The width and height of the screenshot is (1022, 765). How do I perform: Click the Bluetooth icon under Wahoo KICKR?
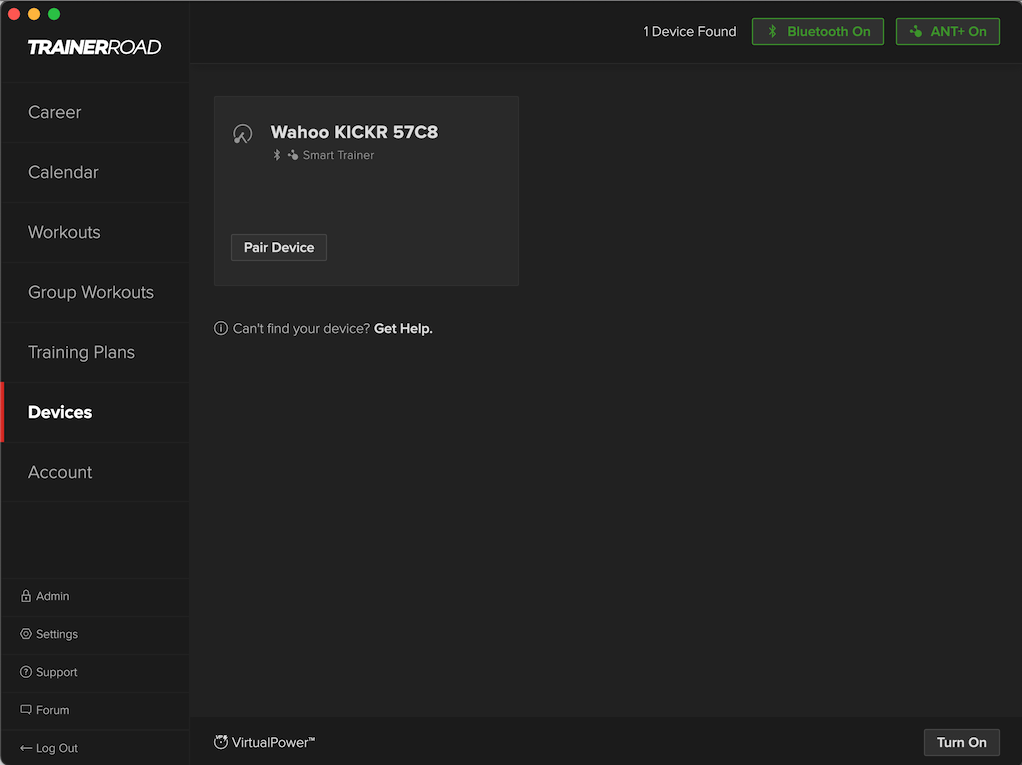click(x=277, y=155)
